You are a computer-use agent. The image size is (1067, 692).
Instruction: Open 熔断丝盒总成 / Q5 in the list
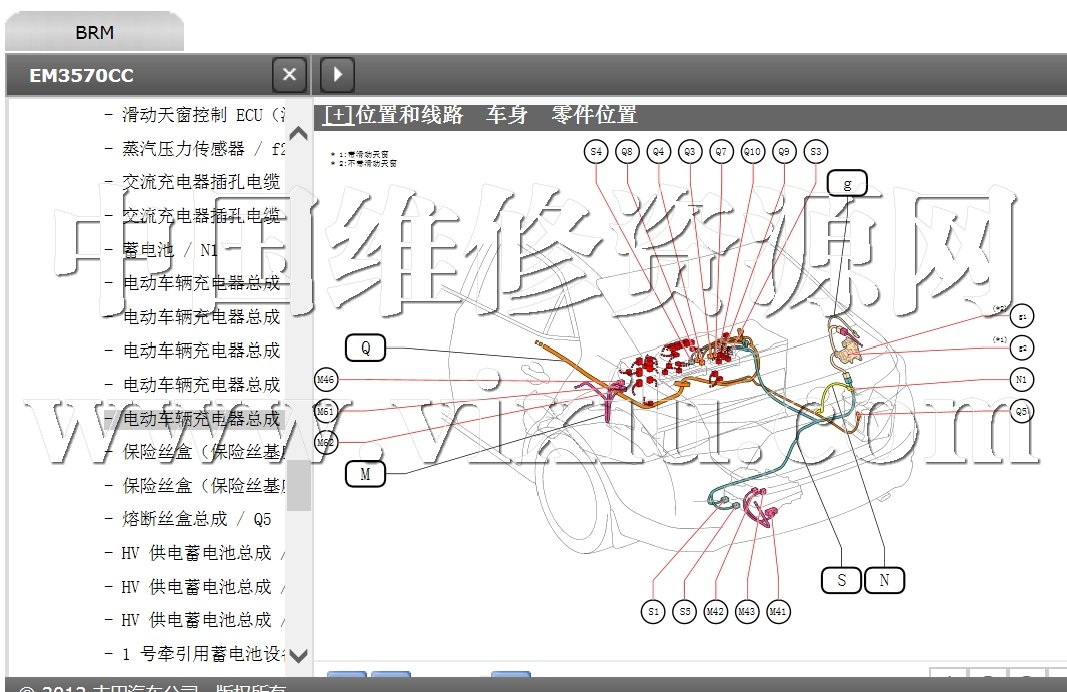197,519
